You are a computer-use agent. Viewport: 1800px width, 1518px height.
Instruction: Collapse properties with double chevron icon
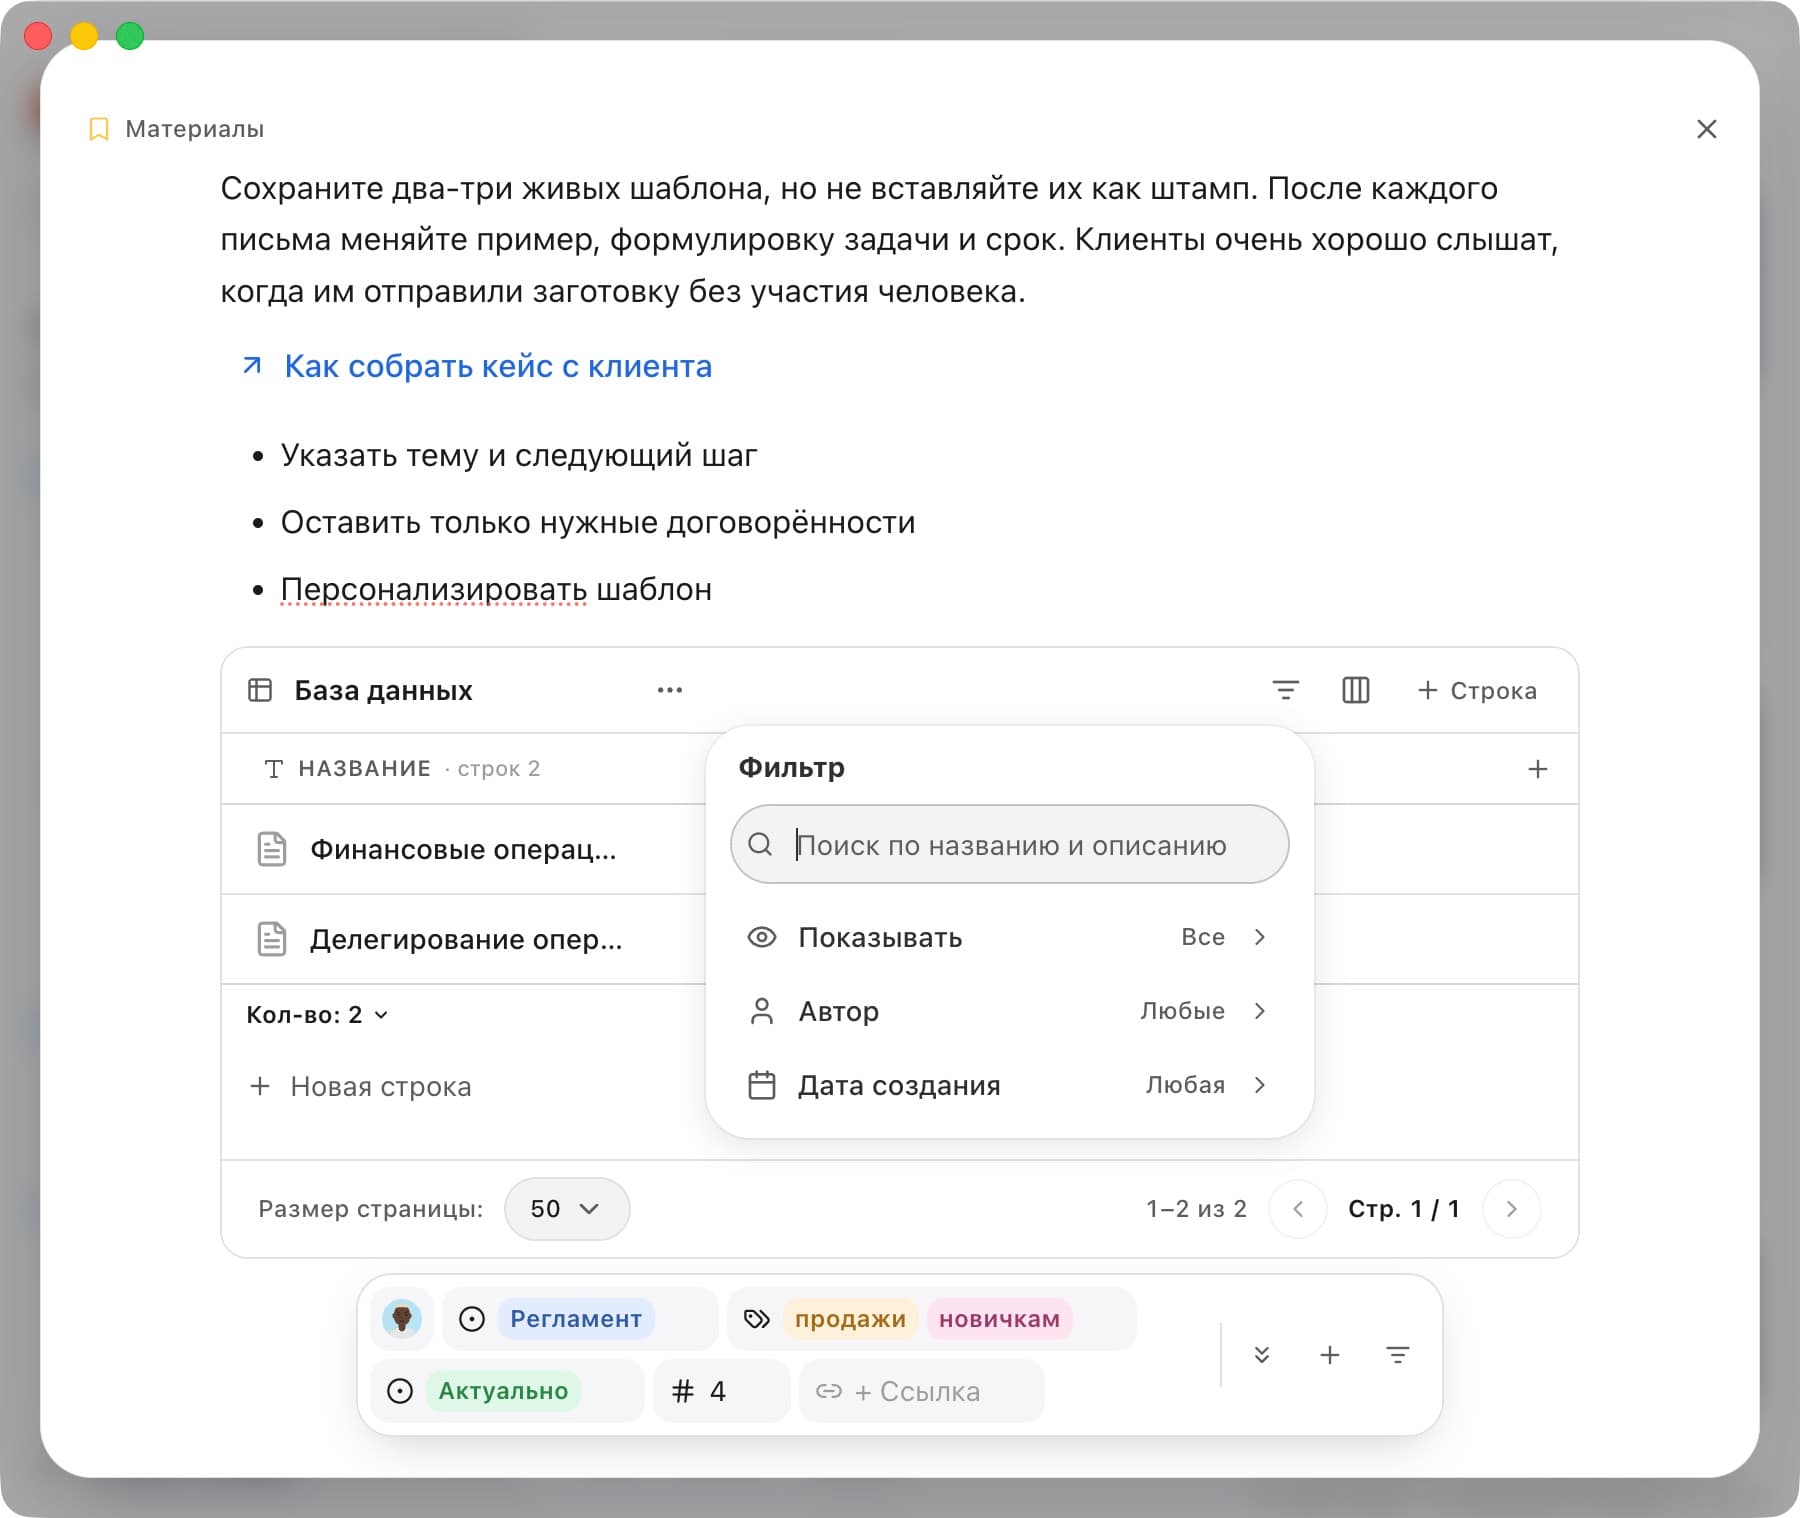click(x=1262, y=1355)
